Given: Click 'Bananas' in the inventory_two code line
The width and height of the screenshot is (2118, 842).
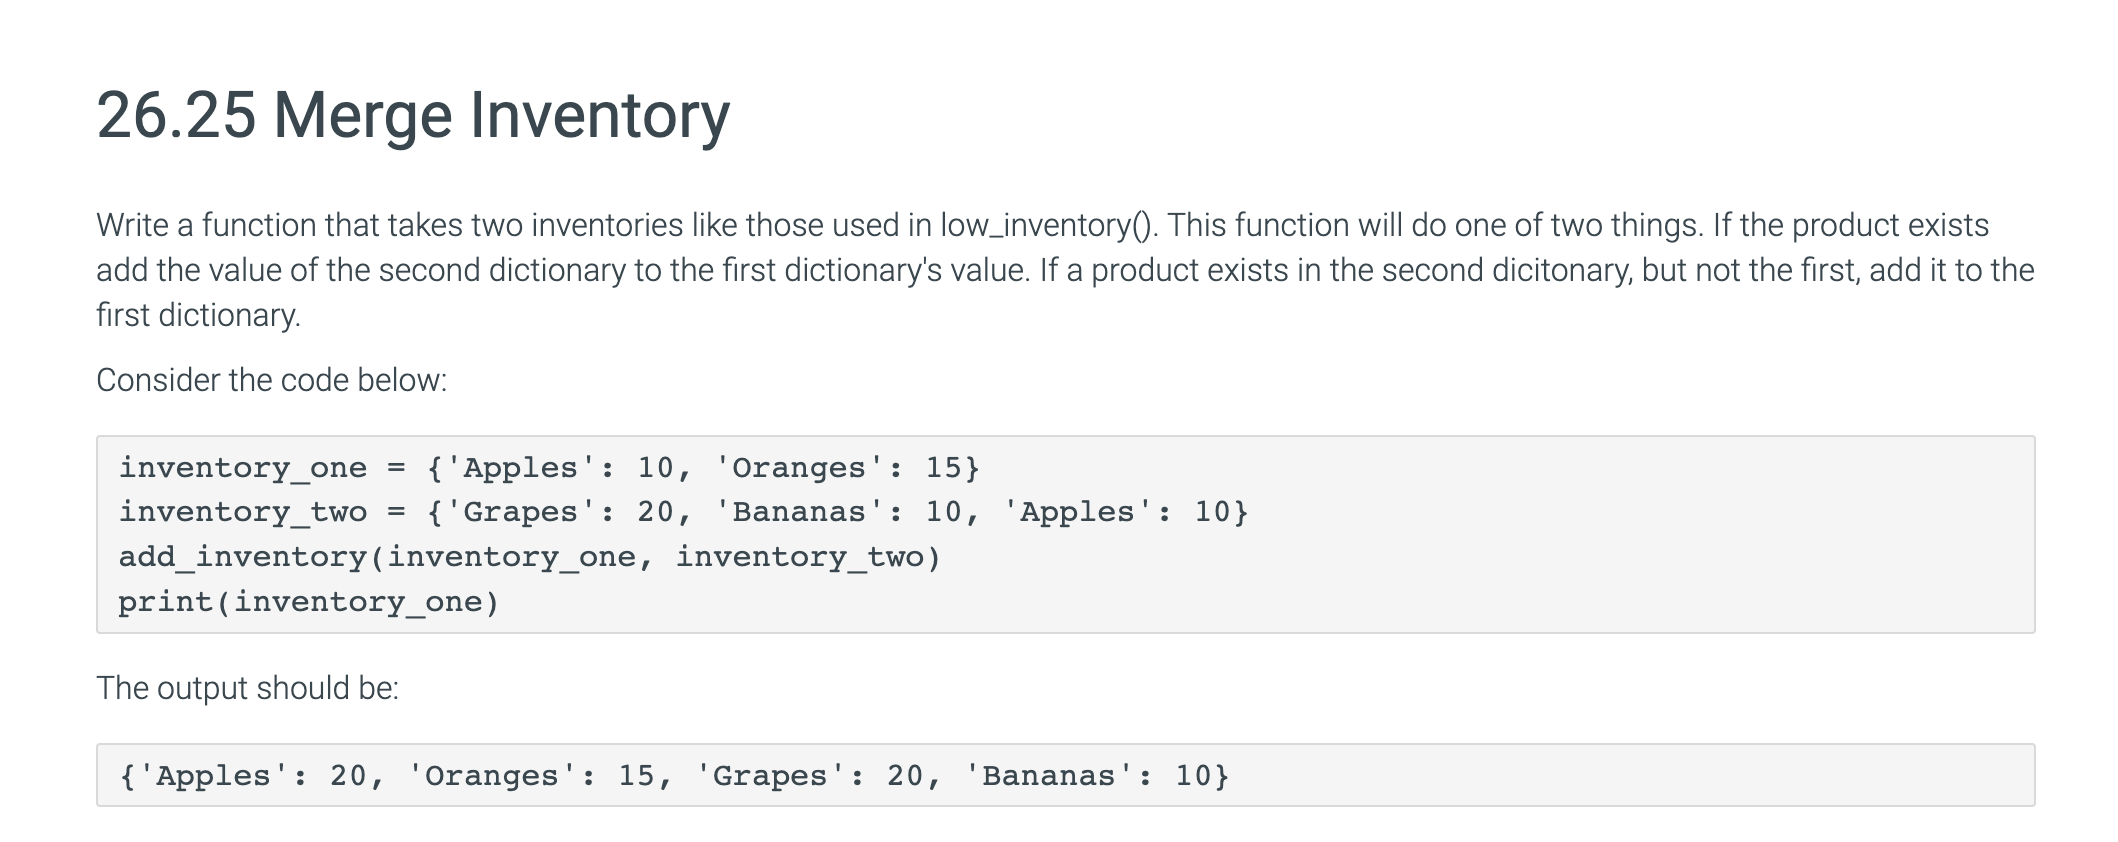Looking at the screenshot, I should [798, 512].
